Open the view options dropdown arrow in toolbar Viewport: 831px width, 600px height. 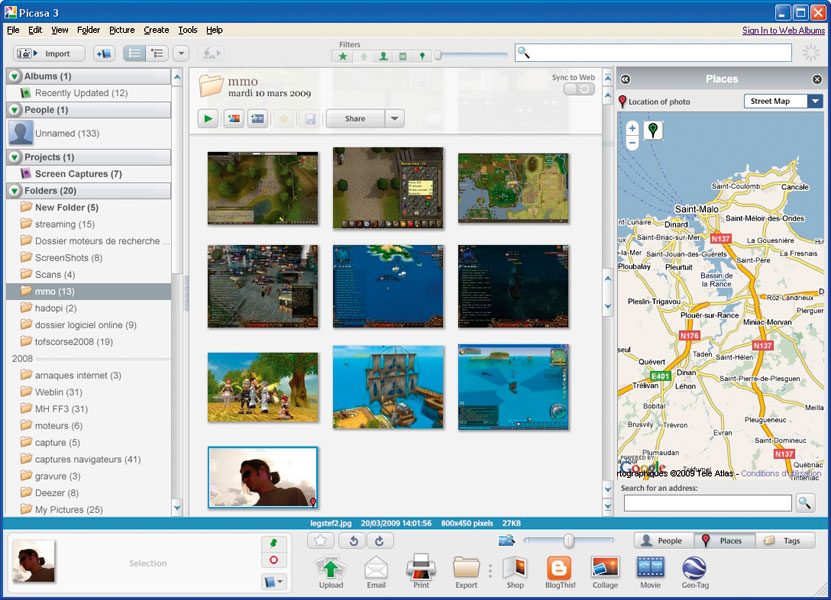click(x=181, y=54)
